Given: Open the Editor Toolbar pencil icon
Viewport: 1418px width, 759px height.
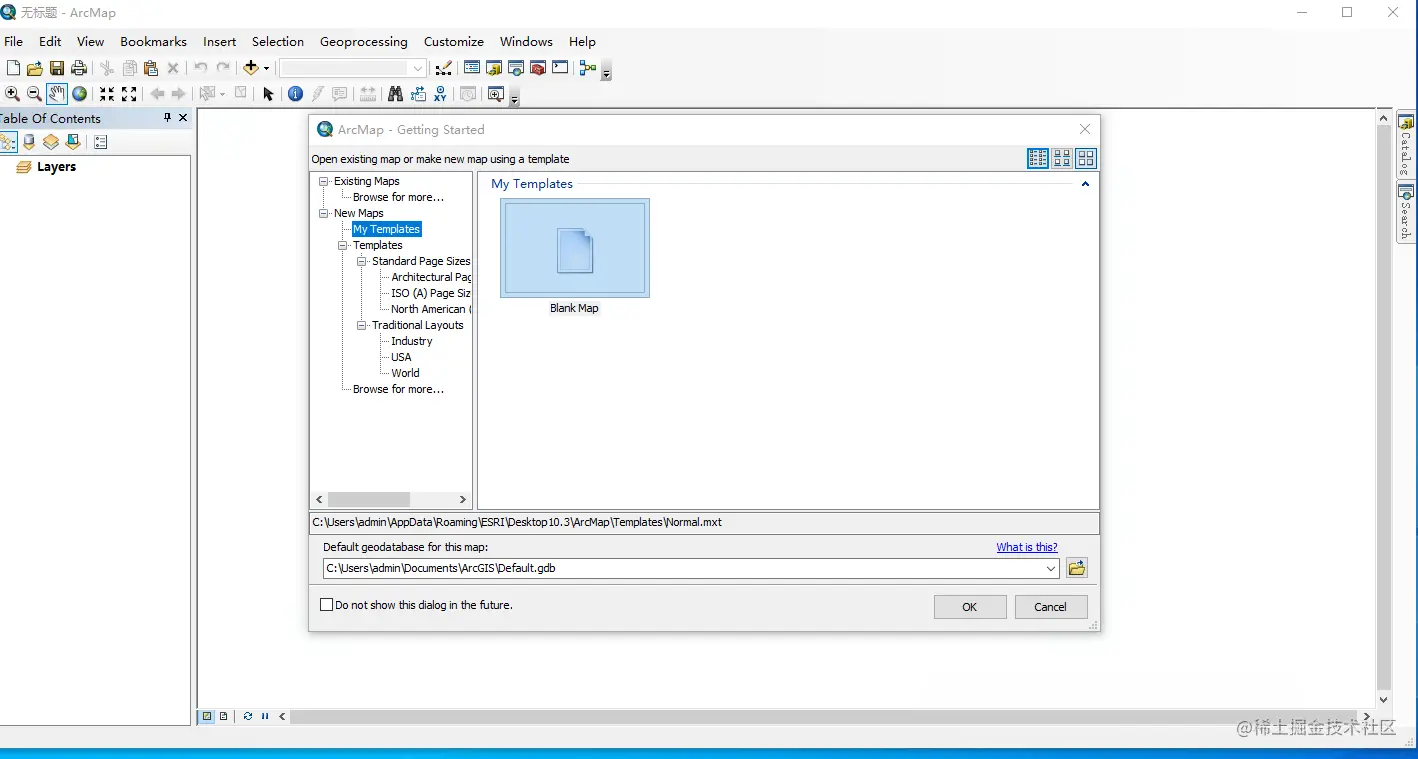Looking at the screenshot, I should pos(444,68).
